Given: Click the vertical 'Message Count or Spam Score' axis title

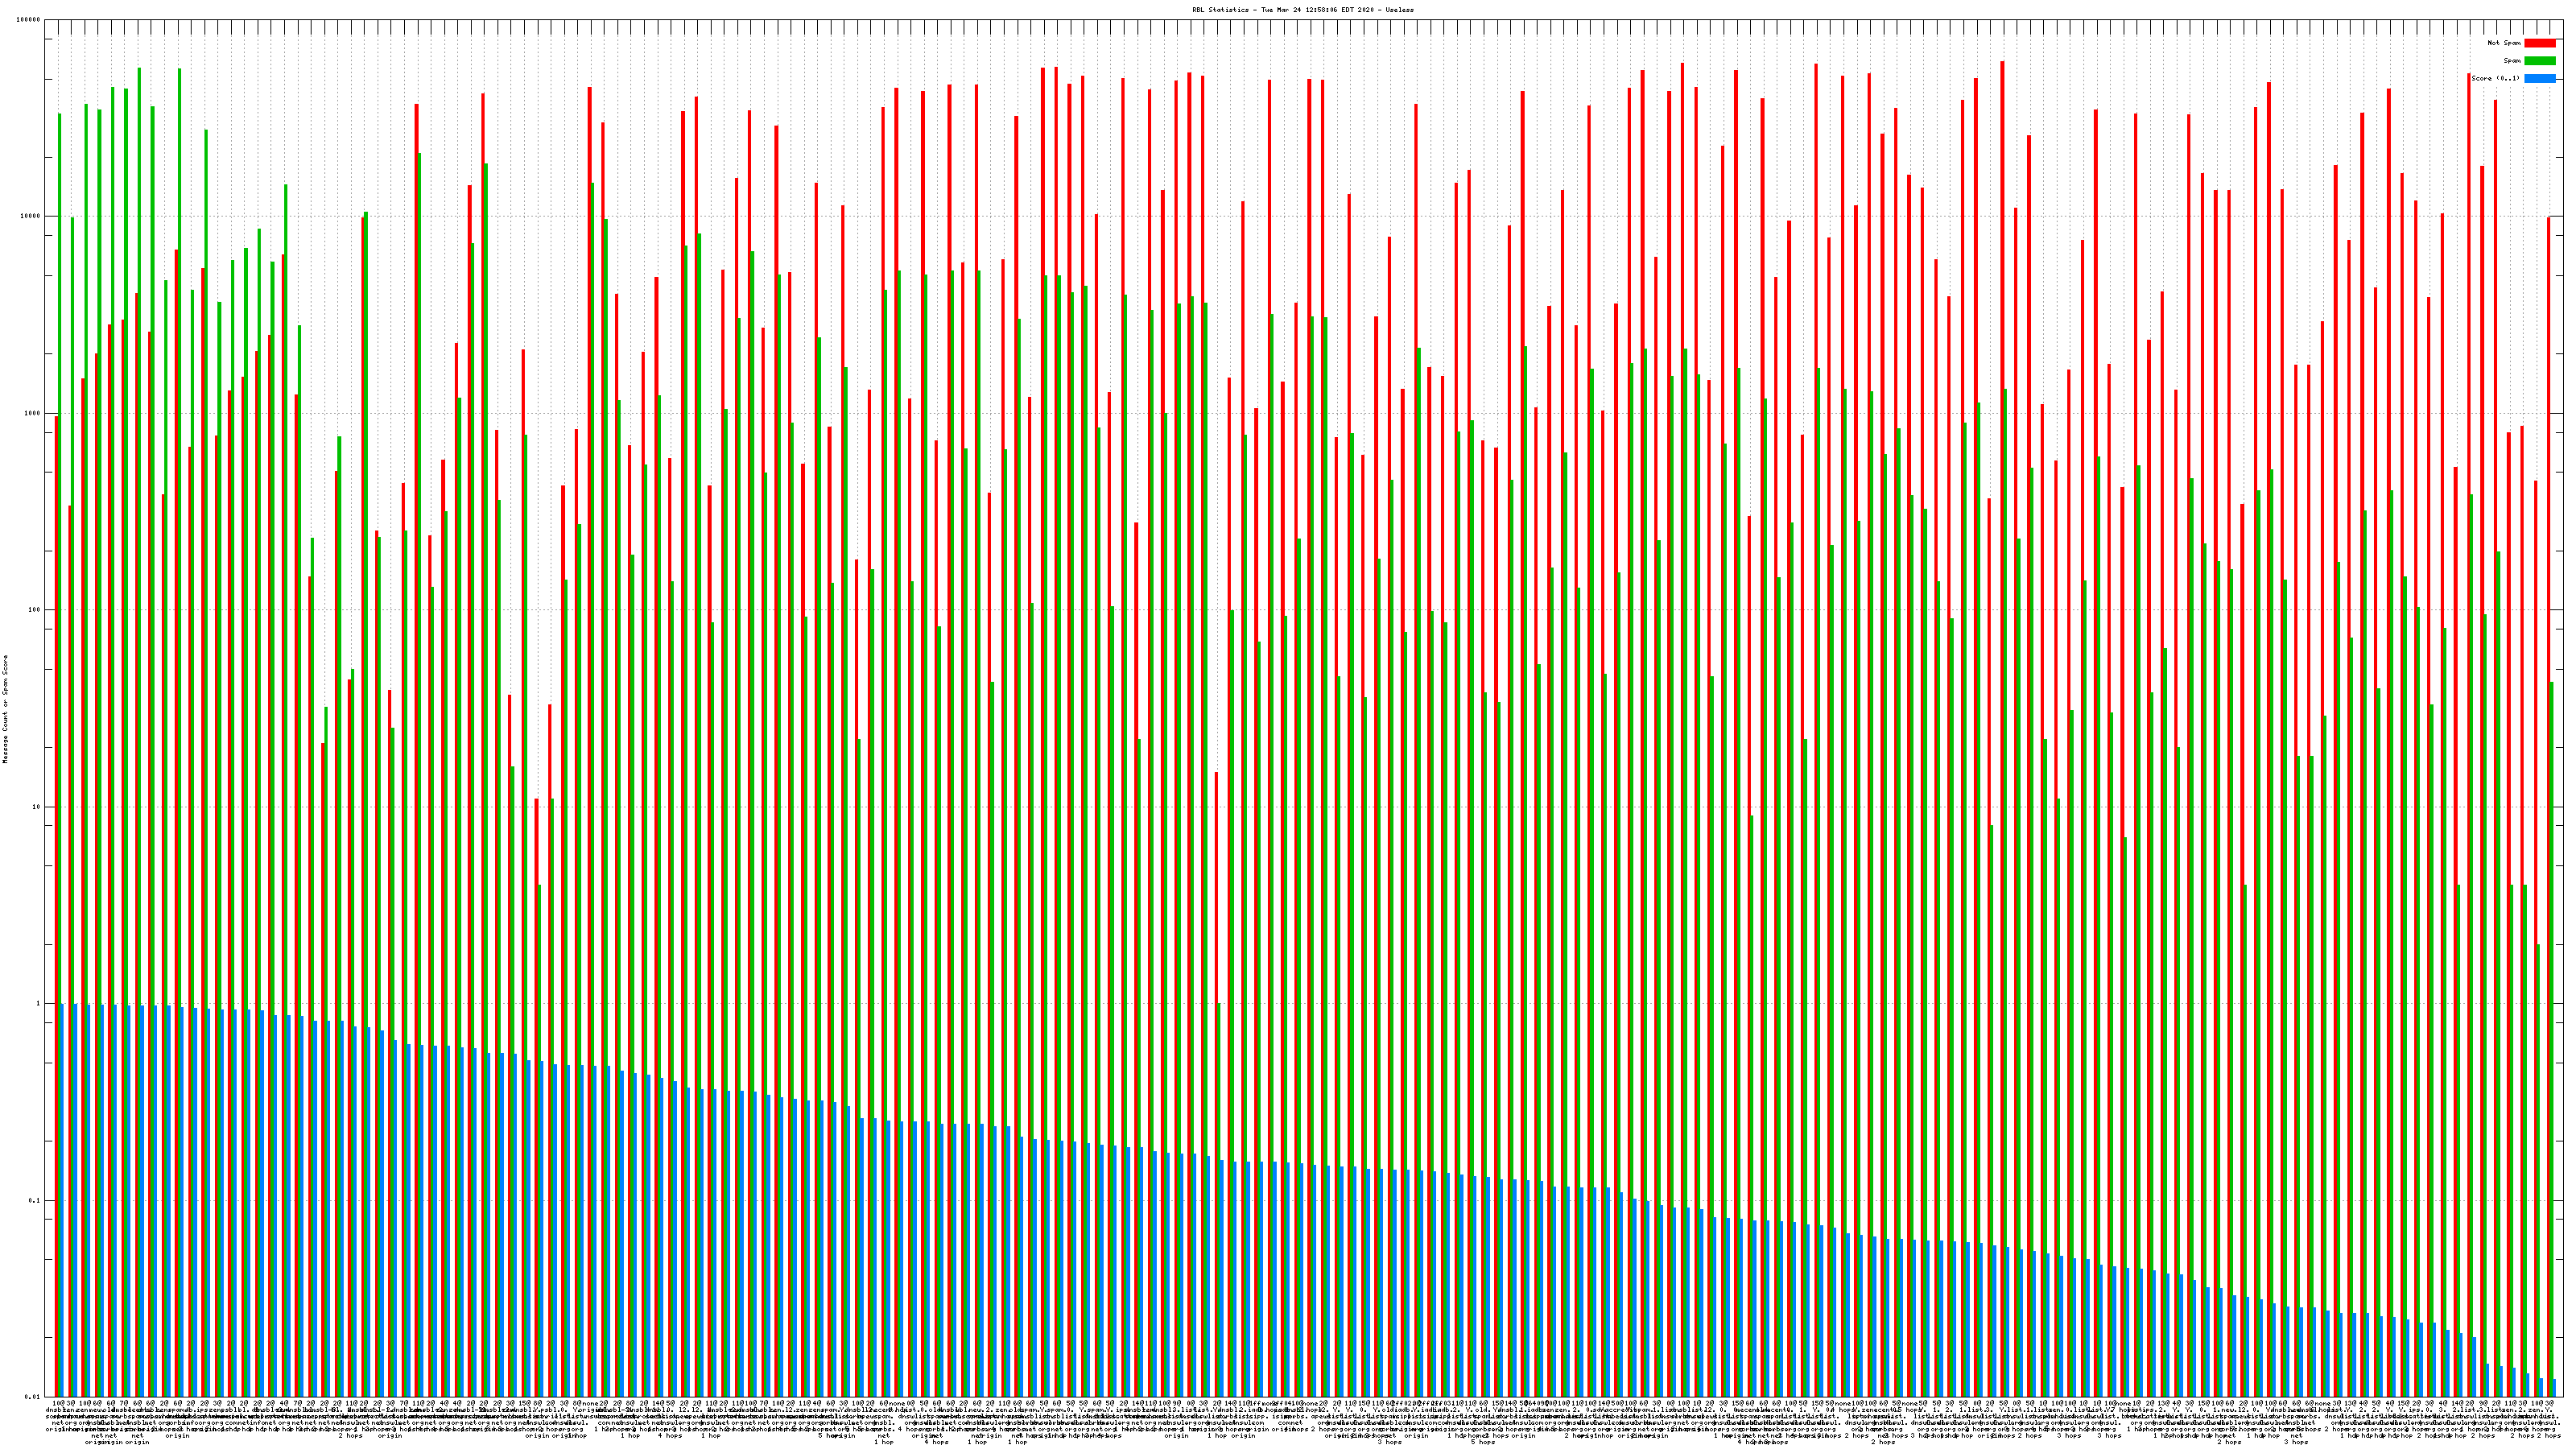Looking at the screenshot, I should coord(5,709).
